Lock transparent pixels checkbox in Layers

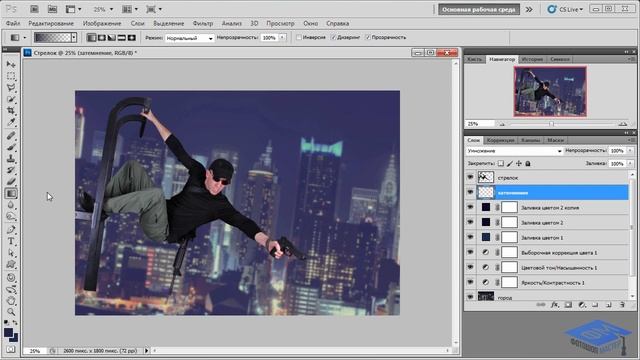pos(501,164)
